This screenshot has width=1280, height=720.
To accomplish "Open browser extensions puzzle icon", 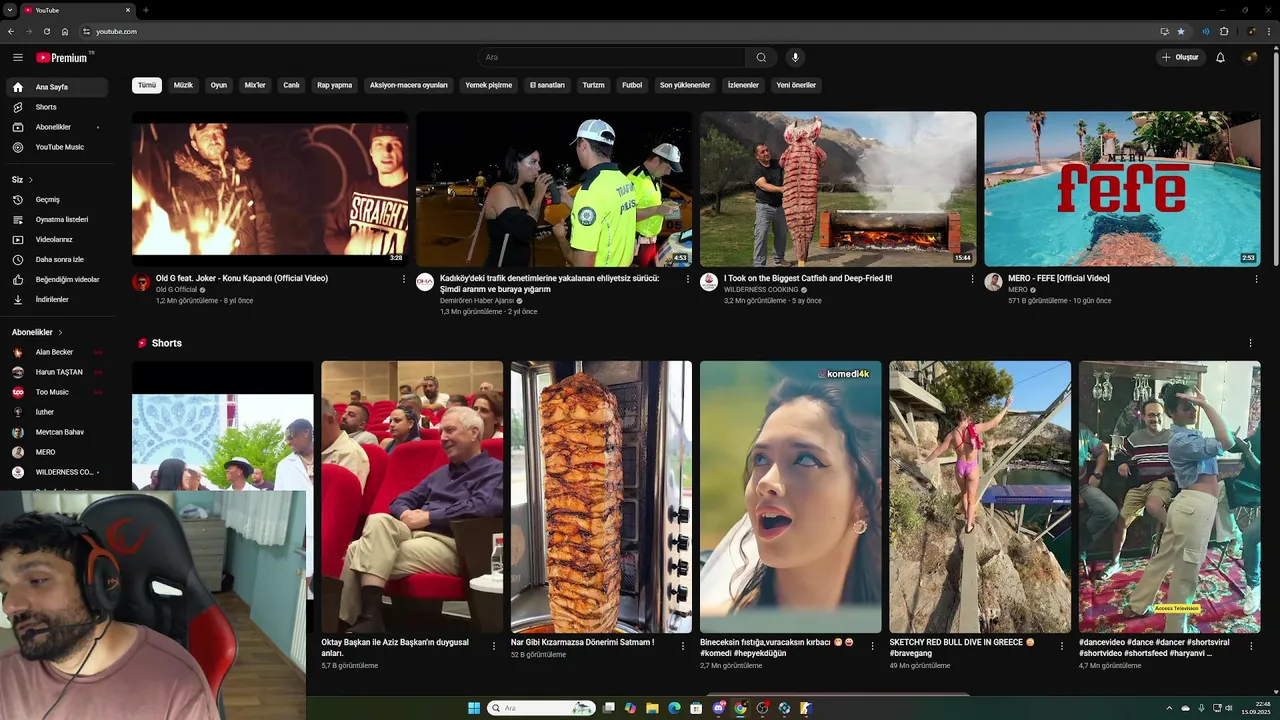I will click(x=1224, y=31).
